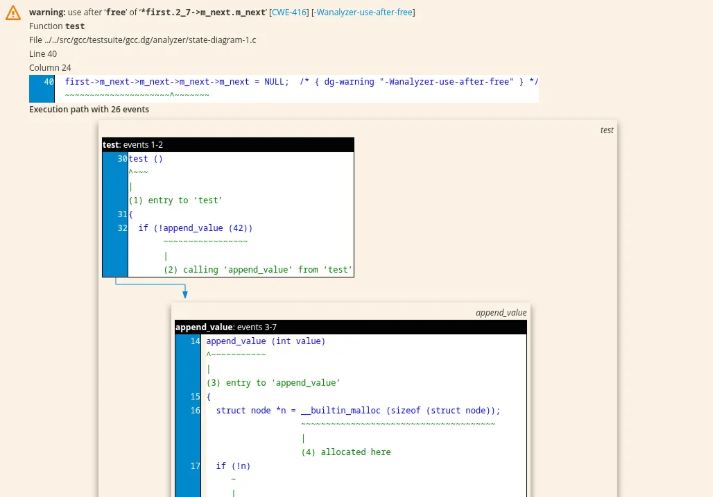Click the italic 'test' frame label
Viewport: 713px width, 497px height.
coord(606,130)
